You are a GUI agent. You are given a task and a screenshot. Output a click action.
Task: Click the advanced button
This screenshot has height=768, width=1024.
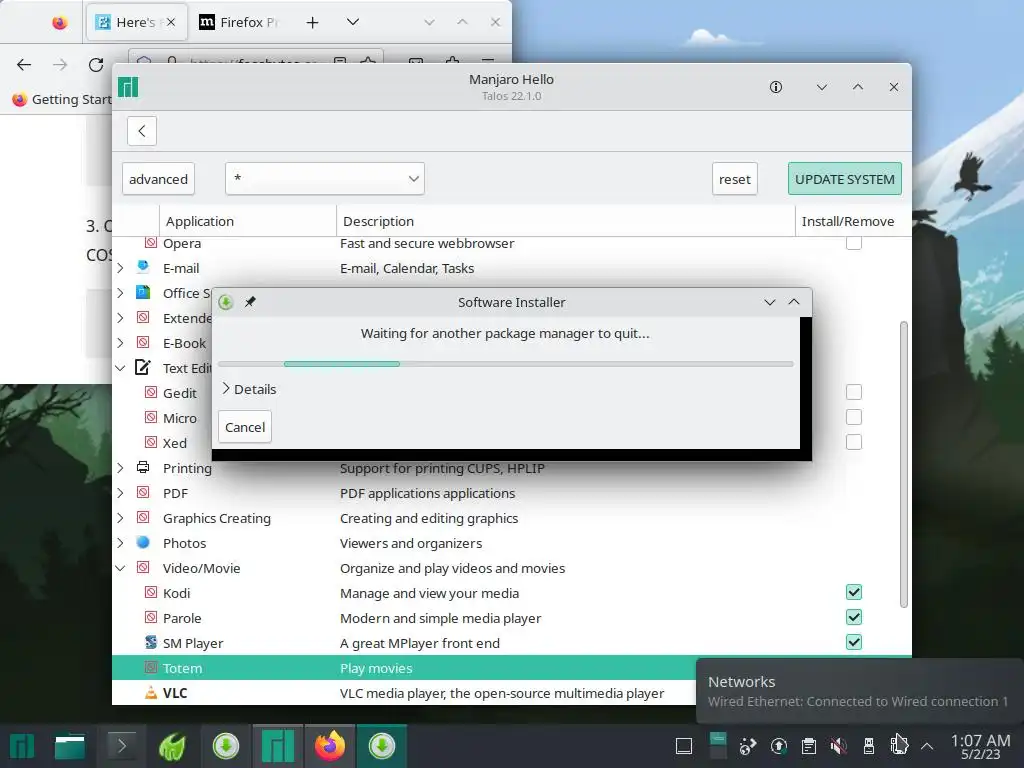(x=158, y=178)
